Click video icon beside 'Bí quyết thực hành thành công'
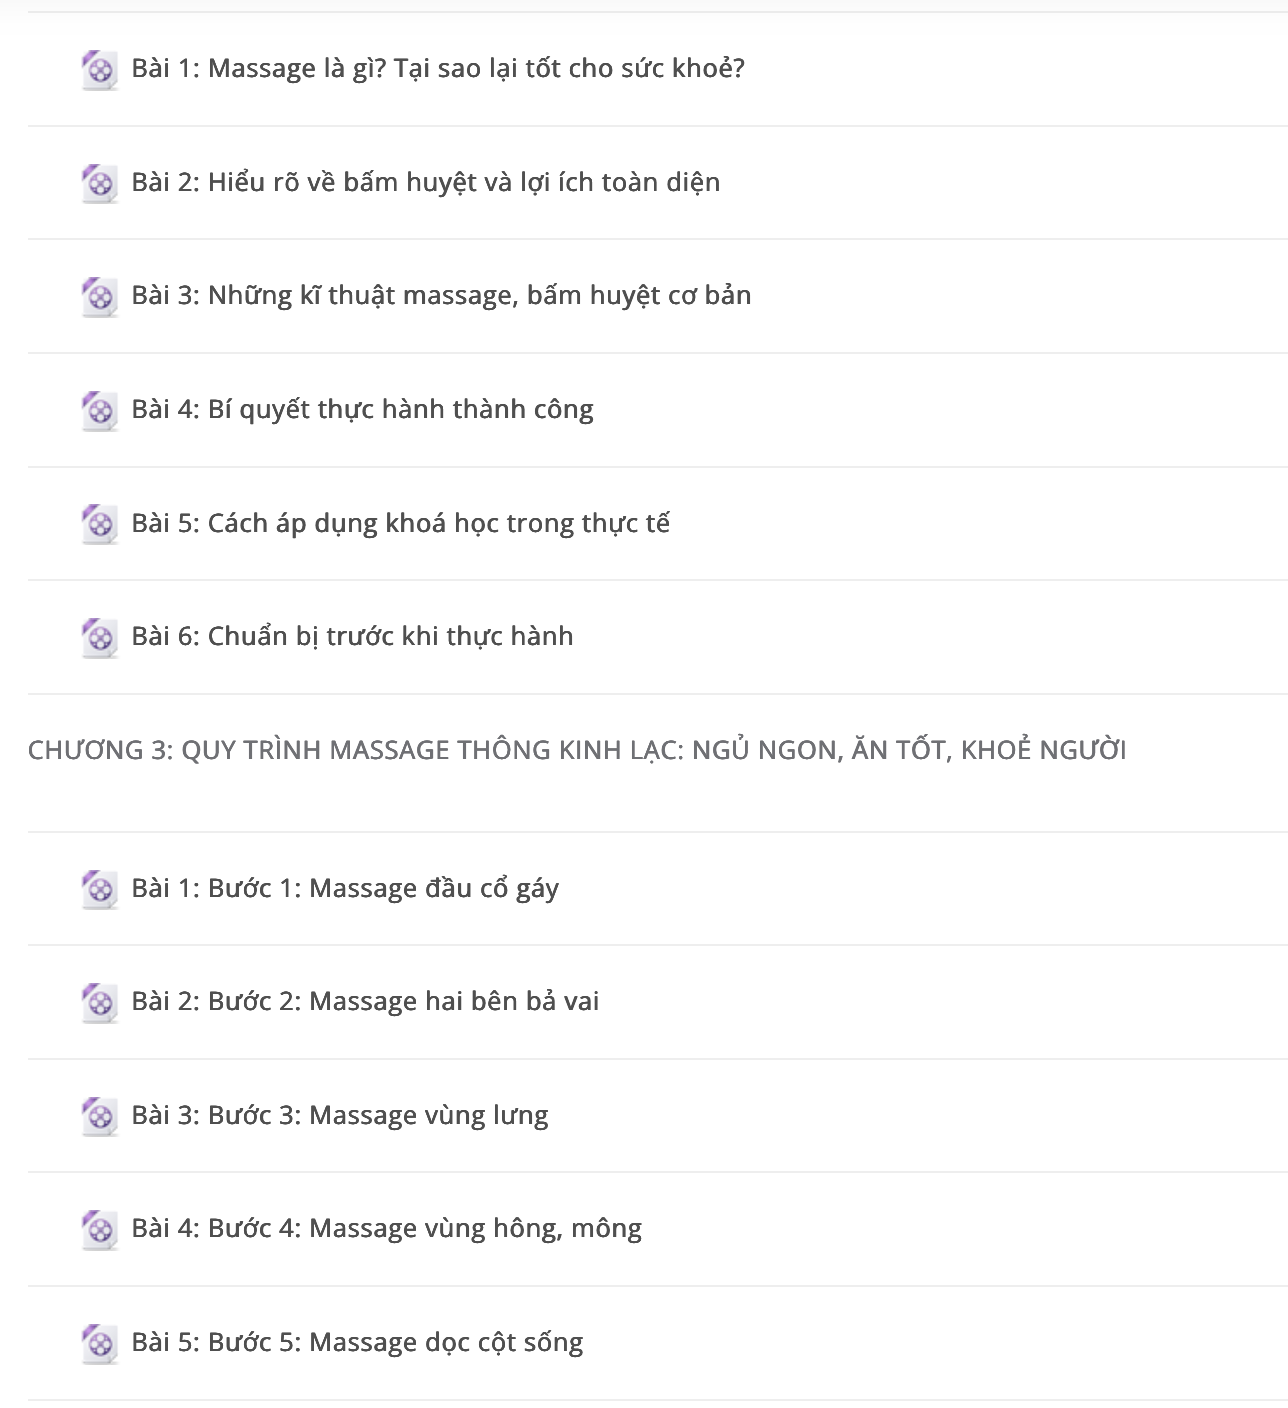 (x=99, y=411)
